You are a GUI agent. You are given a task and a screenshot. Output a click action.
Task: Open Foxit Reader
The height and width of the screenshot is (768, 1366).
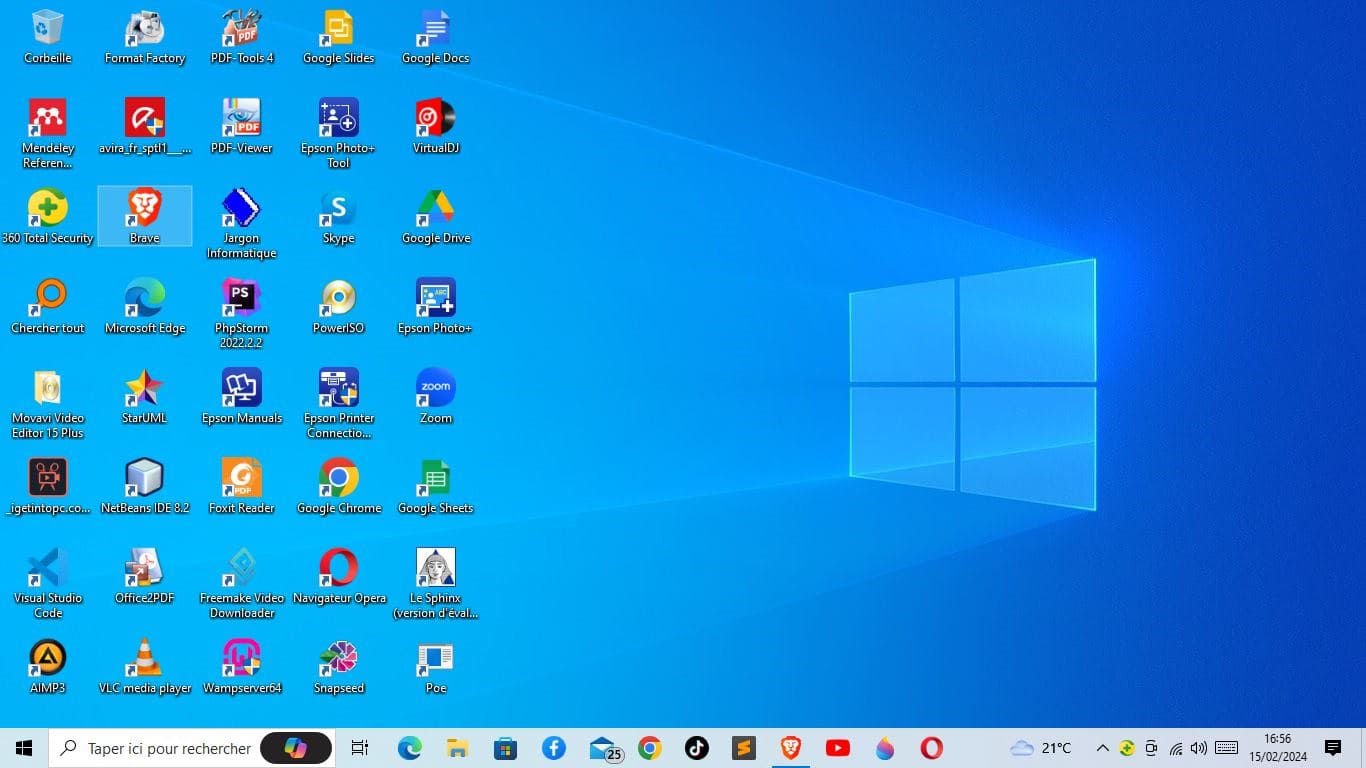pos(241,480)
